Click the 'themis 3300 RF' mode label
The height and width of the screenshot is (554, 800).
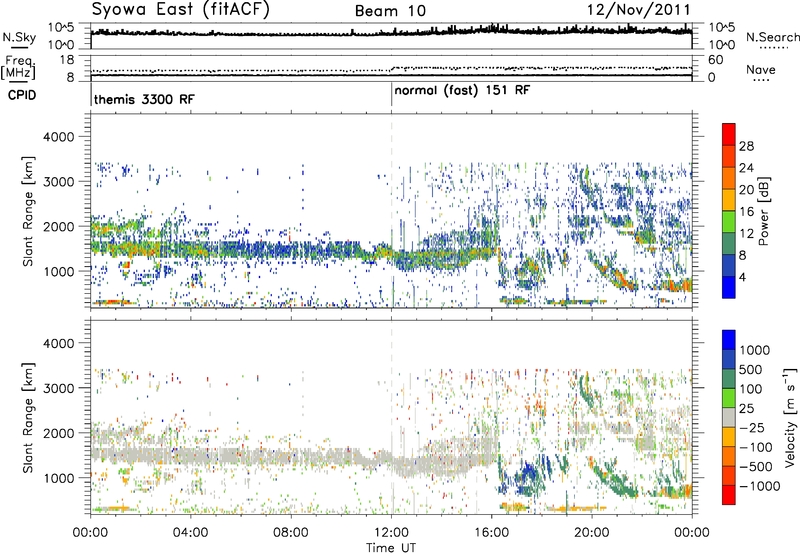pyautogui.click(x=144, y=99)
